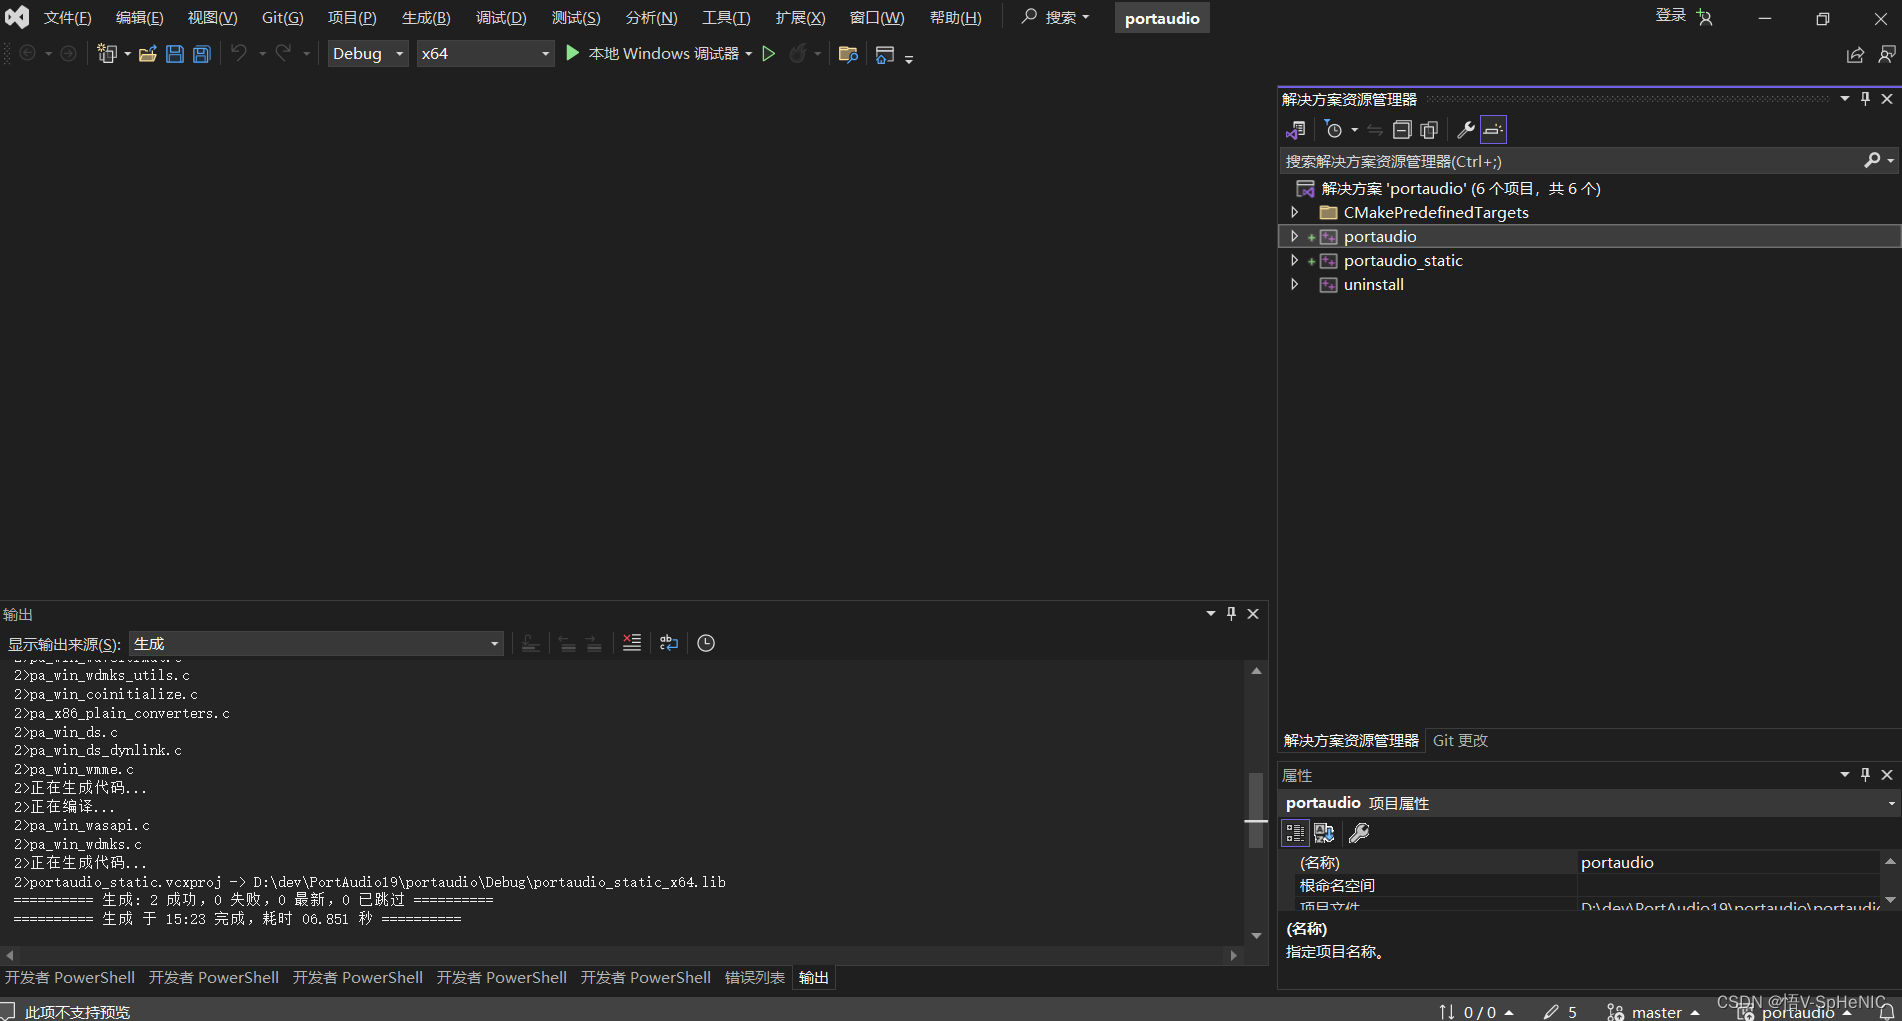Open the Git(G) menu
Viewport: 1902px width, 1021px height.
click(282, 18)
